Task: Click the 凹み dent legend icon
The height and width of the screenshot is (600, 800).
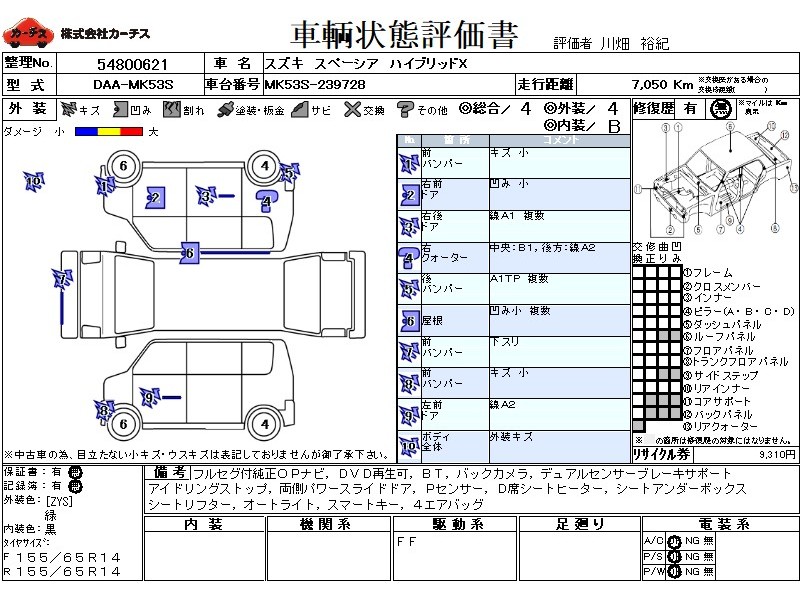Action: pos(120,109)
